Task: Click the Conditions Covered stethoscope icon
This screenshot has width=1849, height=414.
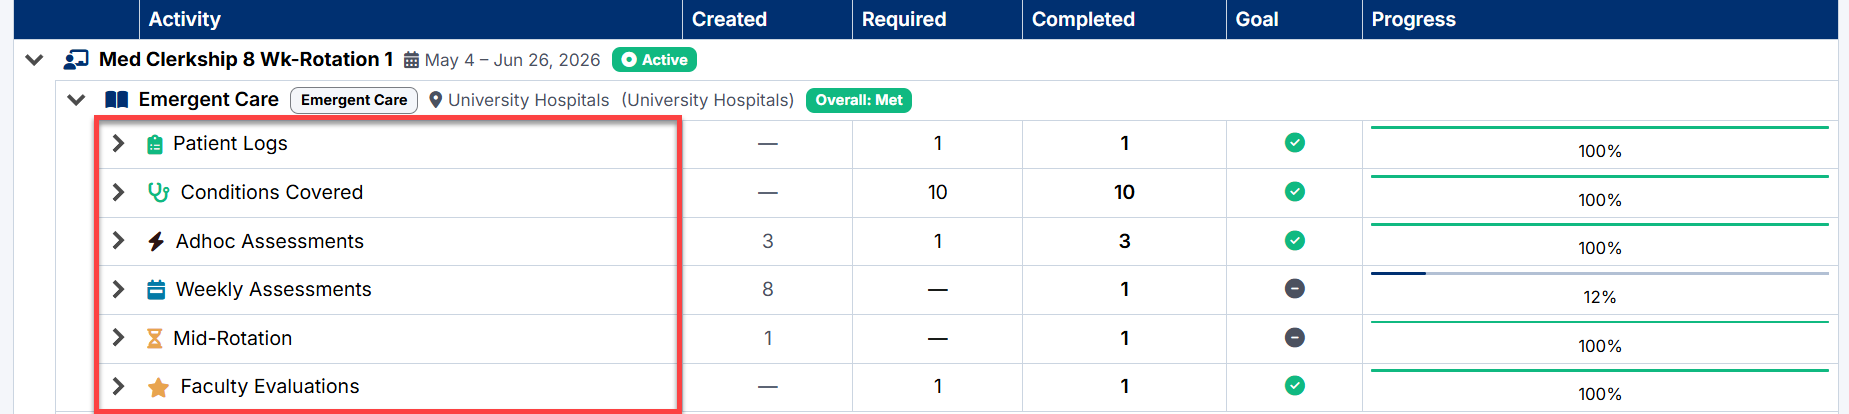Action: pos(158,192)
